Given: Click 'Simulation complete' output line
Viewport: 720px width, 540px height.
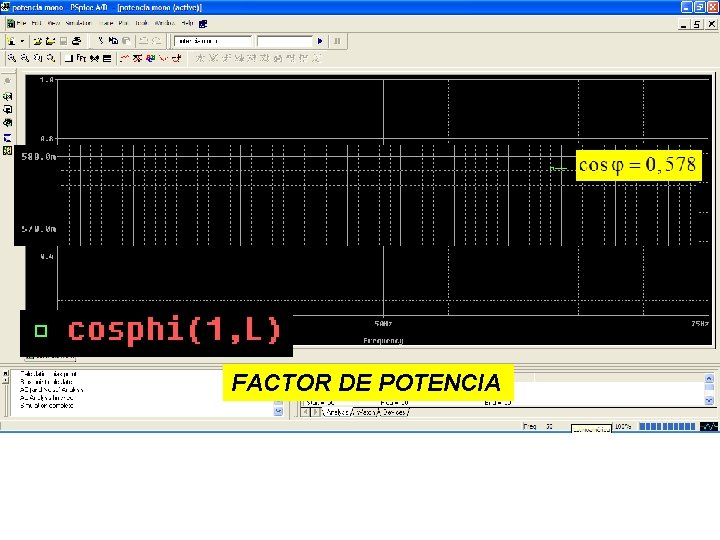Looking at the screenshot, I should coord(47,406).
